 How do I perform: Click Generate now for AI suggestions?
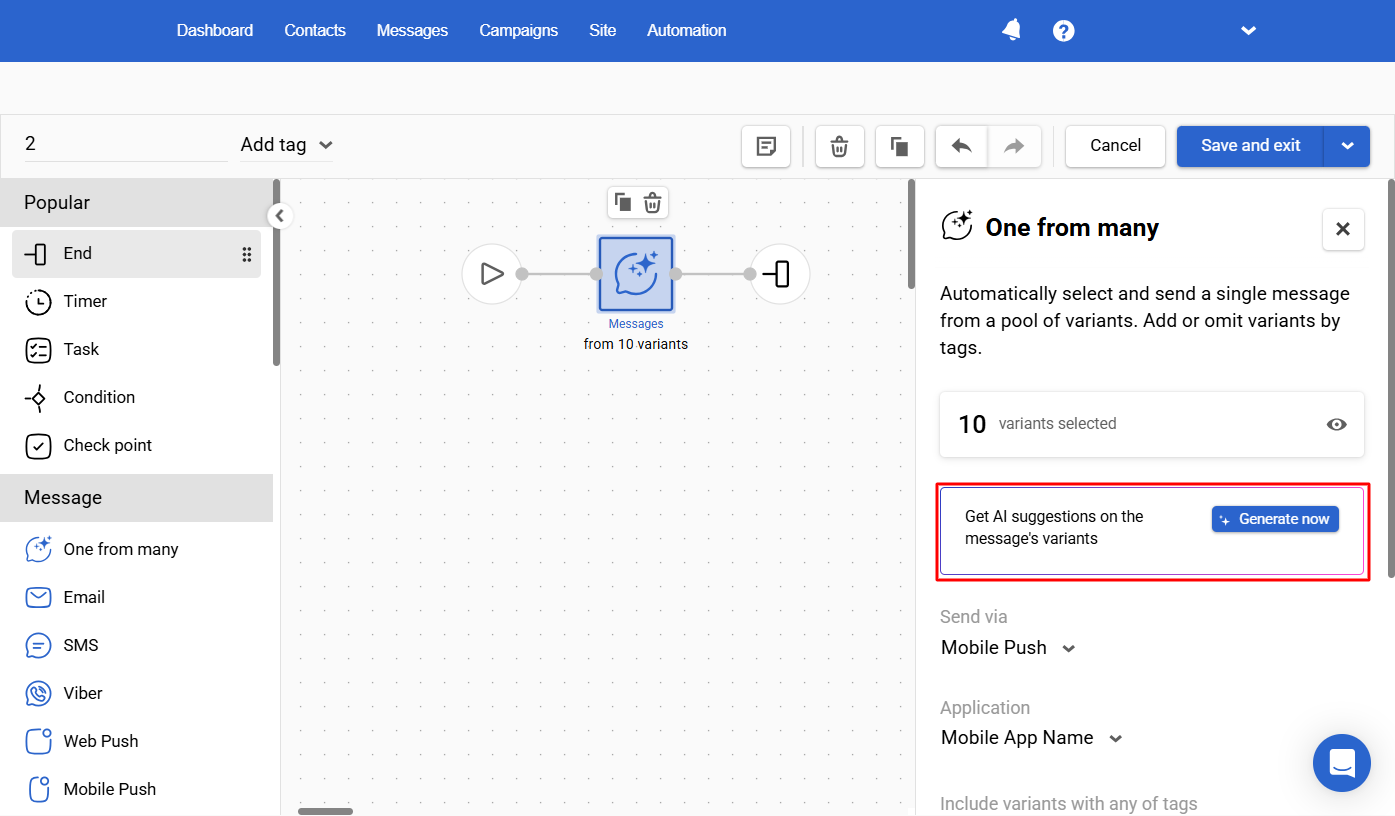point(1275,519)
